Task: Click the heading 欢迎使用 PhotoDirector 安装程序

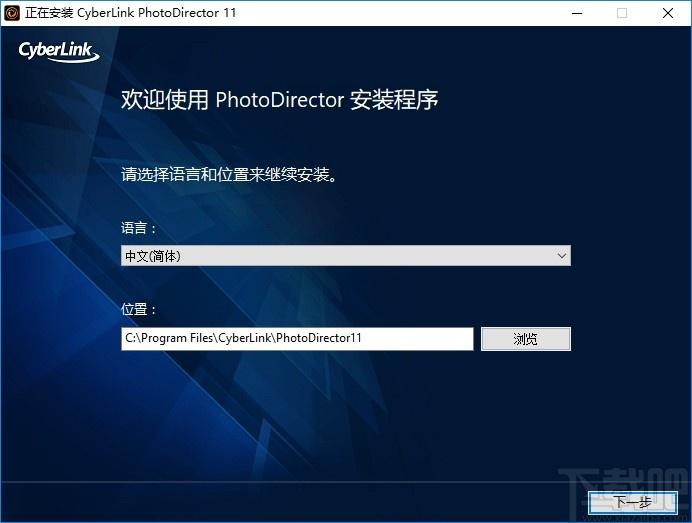Action: point(279,99)
